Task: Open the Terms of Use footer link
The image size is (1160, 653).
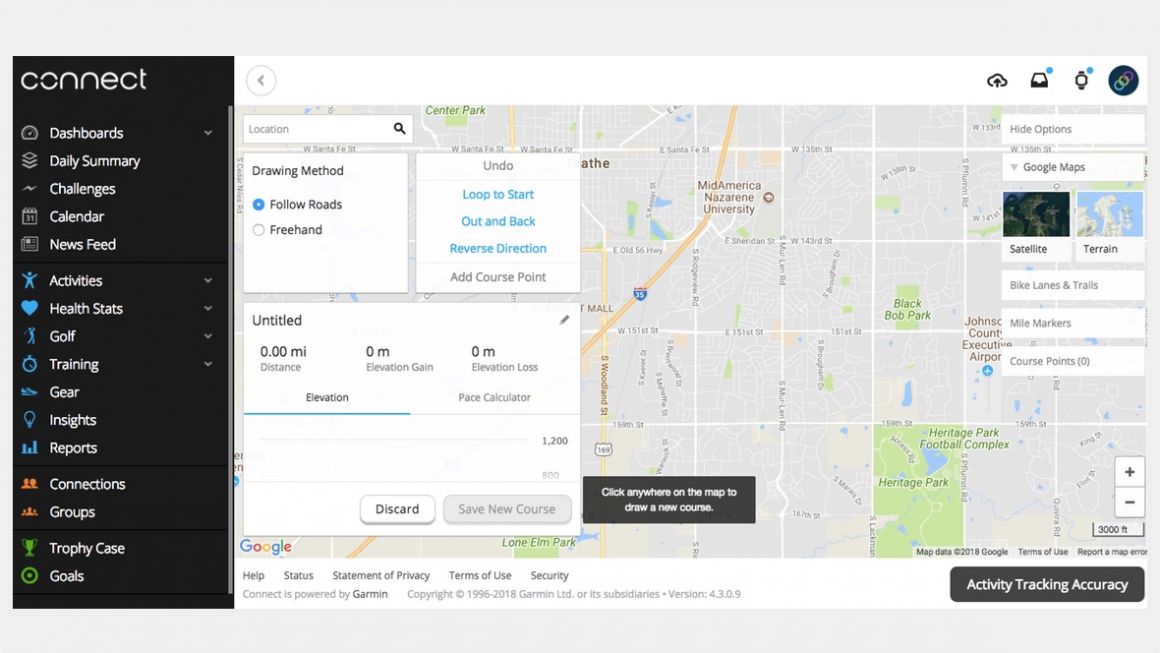Action: coord(480,575)
